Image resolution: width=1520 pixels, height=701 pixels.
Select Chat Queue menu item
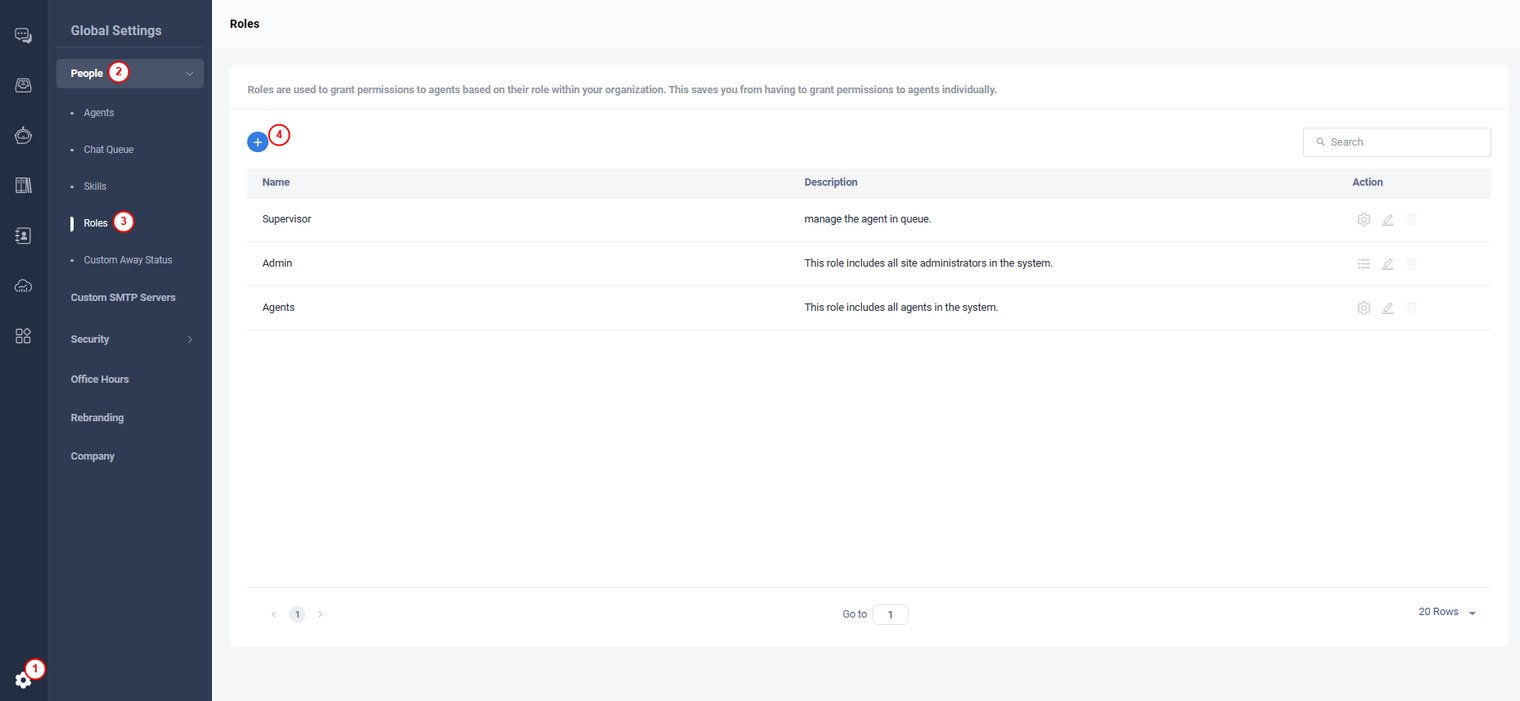108,150
